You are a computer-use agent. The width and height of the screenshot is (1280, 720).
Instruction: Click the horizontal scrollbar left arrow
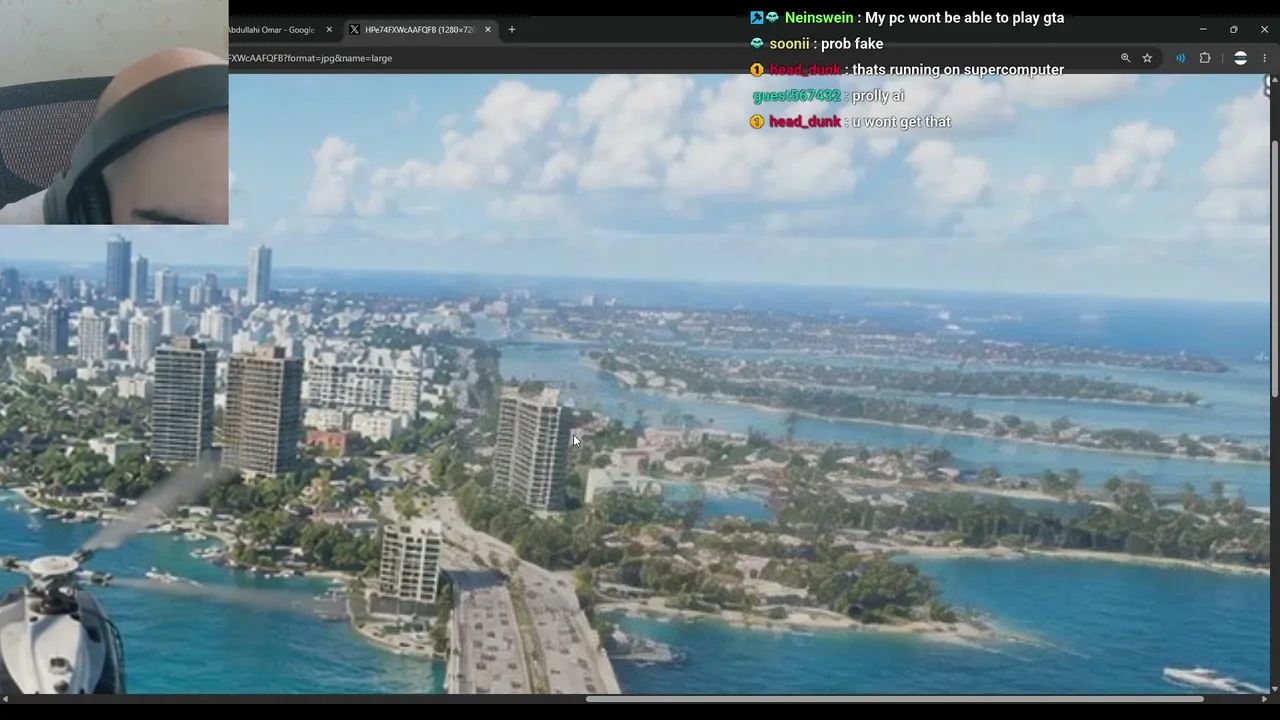point(5,699)
